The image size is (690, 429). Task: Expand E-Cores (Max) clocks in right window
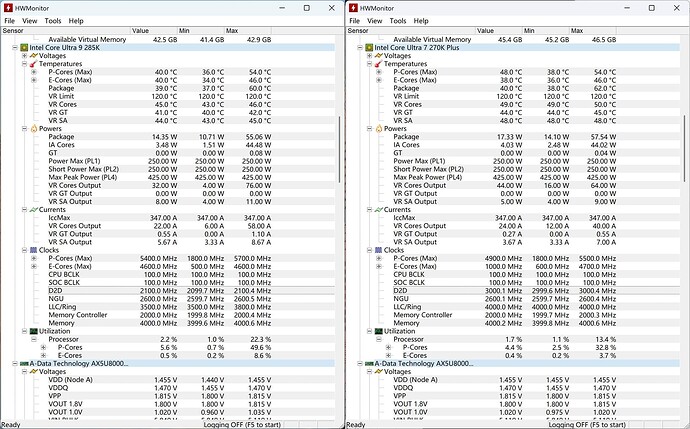click(x=379, y=266)
